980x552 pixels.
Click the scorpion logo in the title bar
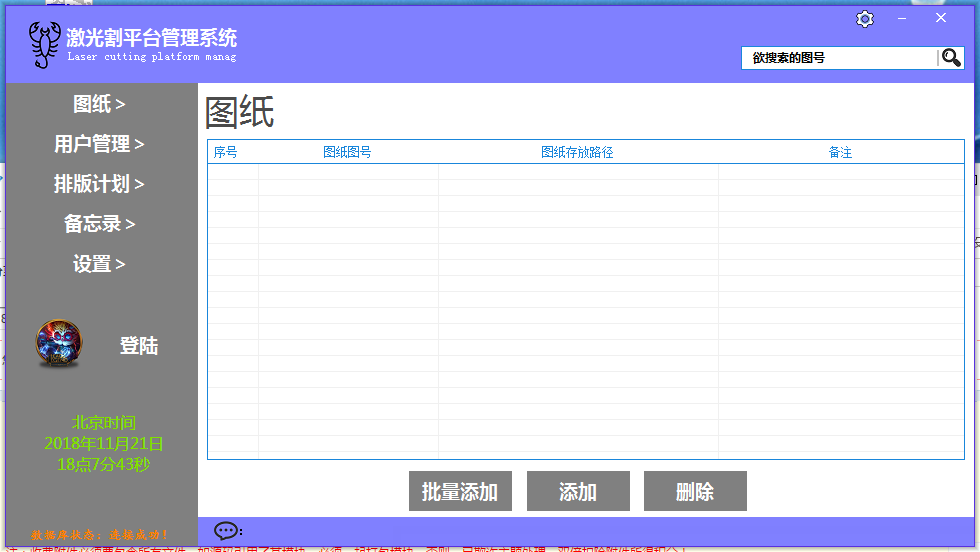tap(43, 45)
